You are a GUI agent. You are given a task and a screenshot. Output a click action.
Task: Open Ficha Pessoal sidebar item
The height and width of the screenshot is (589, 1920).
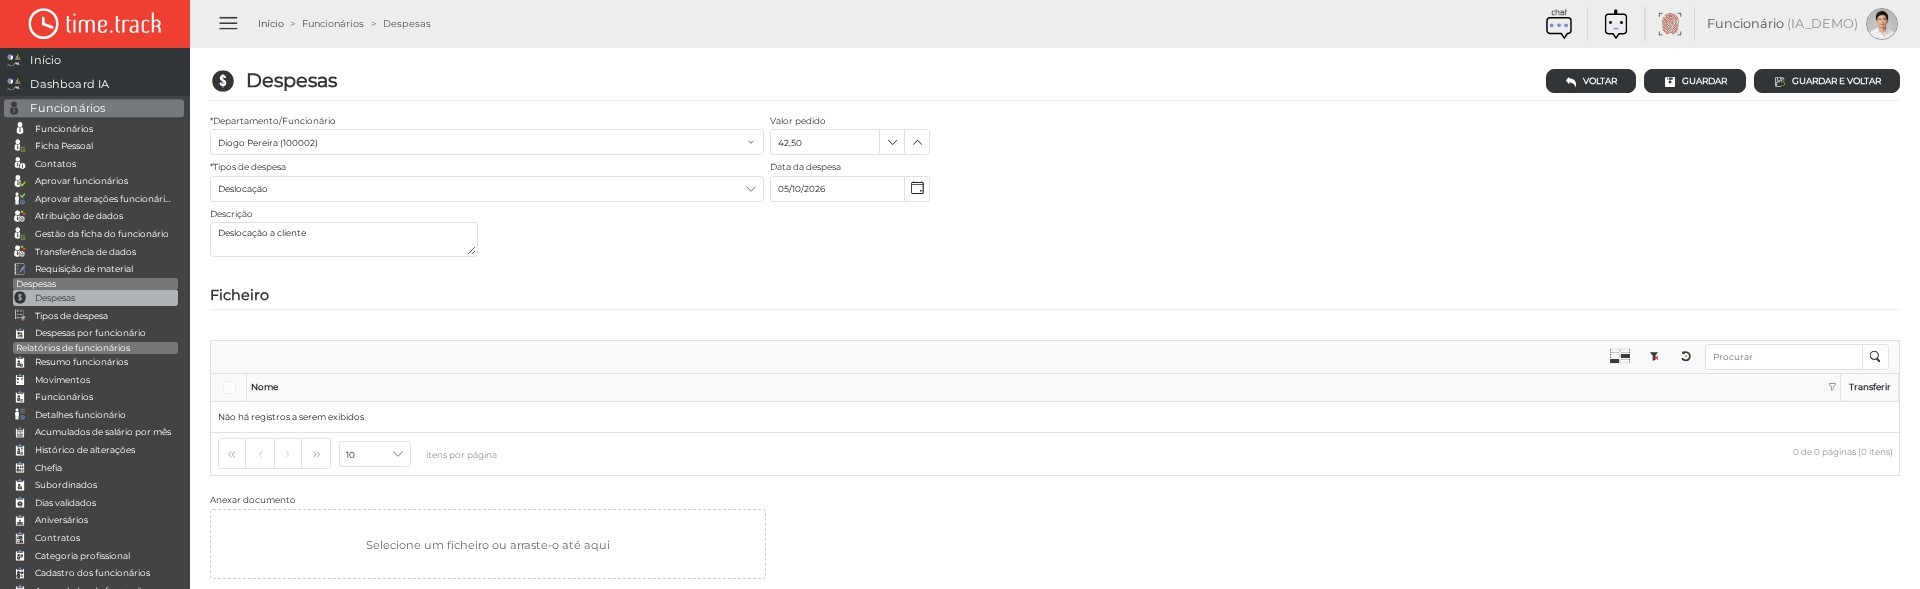pyautogui.click(x=64, y=146)
